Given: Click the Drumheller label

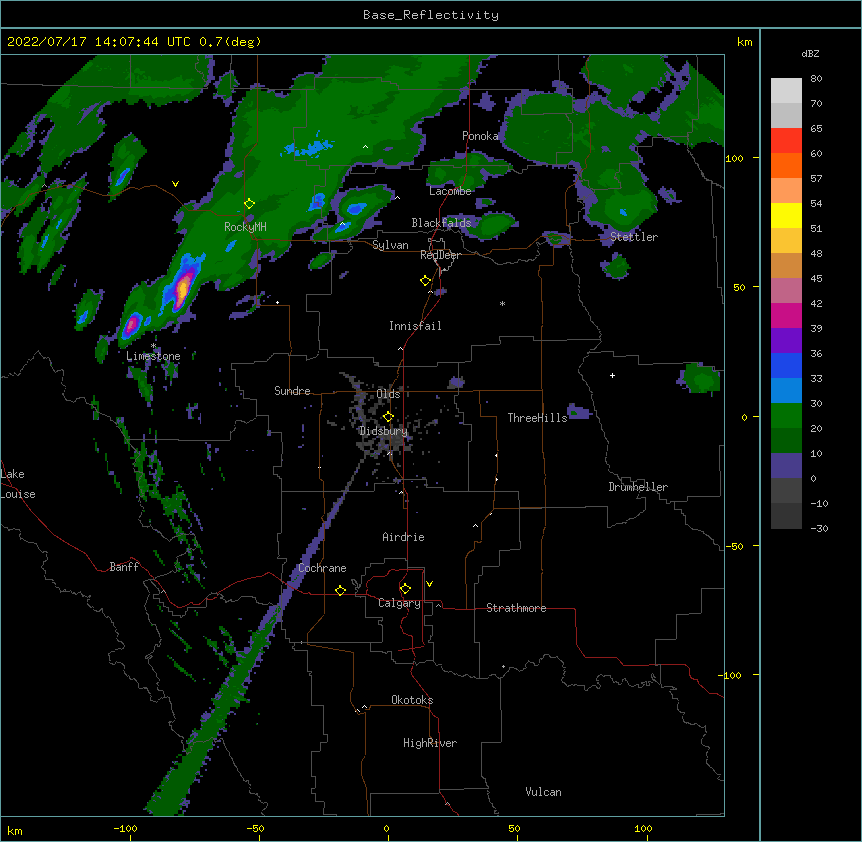Looking at the screenshot, I should [x=638, y=487].
